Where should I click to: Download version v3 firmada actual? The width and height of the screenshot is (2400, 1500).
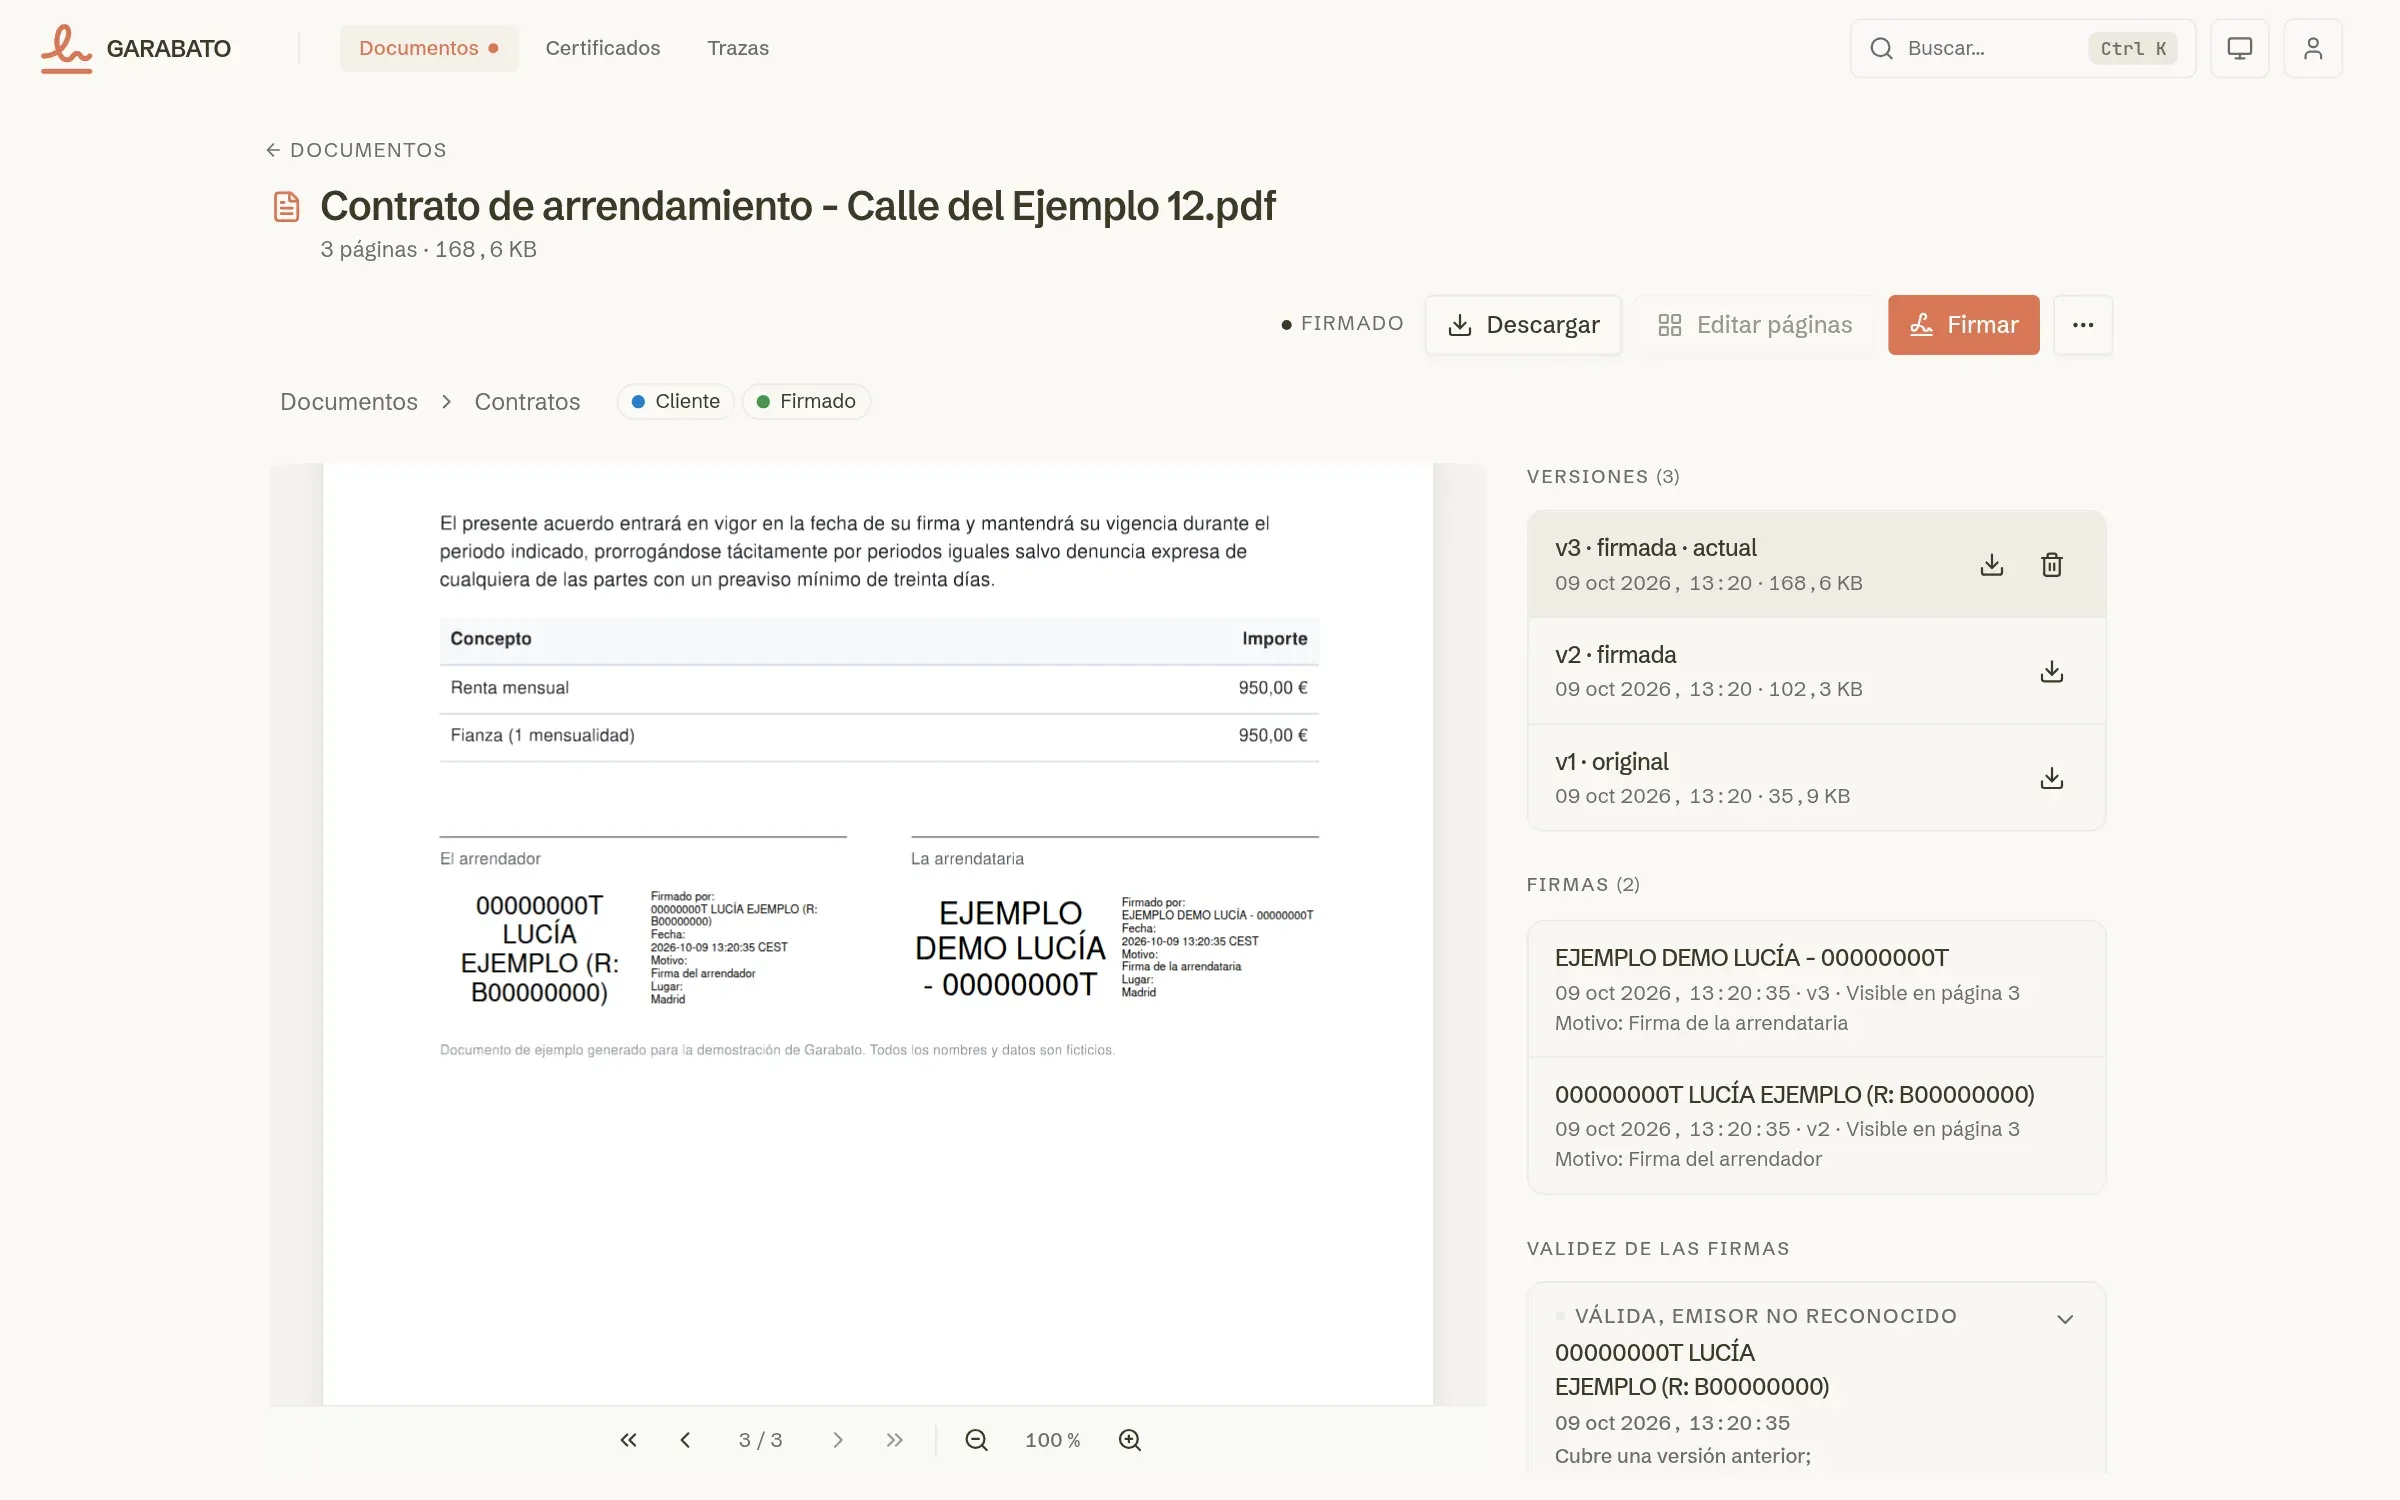[1991, 565]
